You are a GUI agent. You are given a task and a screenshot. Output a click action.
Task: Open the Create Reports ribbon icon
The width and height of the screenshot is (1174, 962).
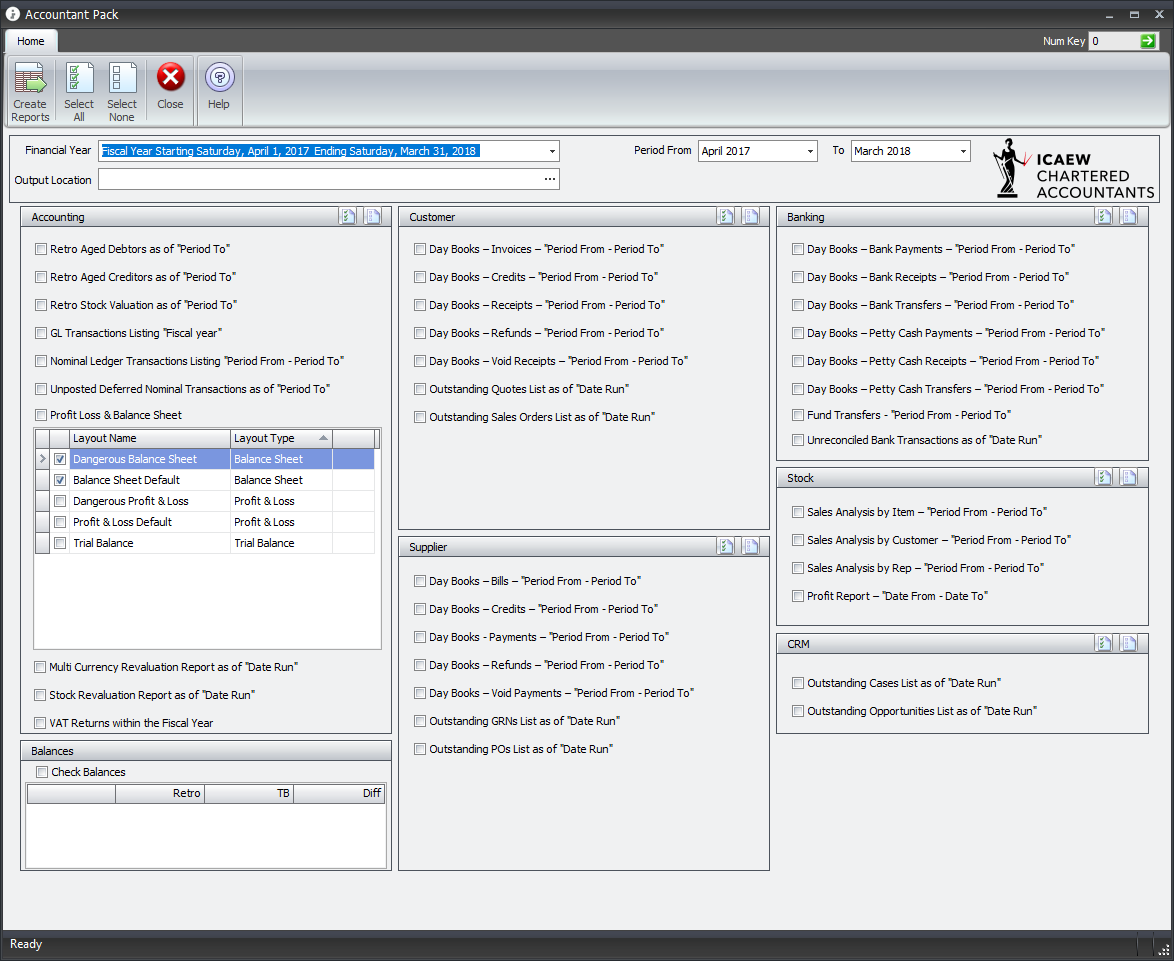[30, 90]
